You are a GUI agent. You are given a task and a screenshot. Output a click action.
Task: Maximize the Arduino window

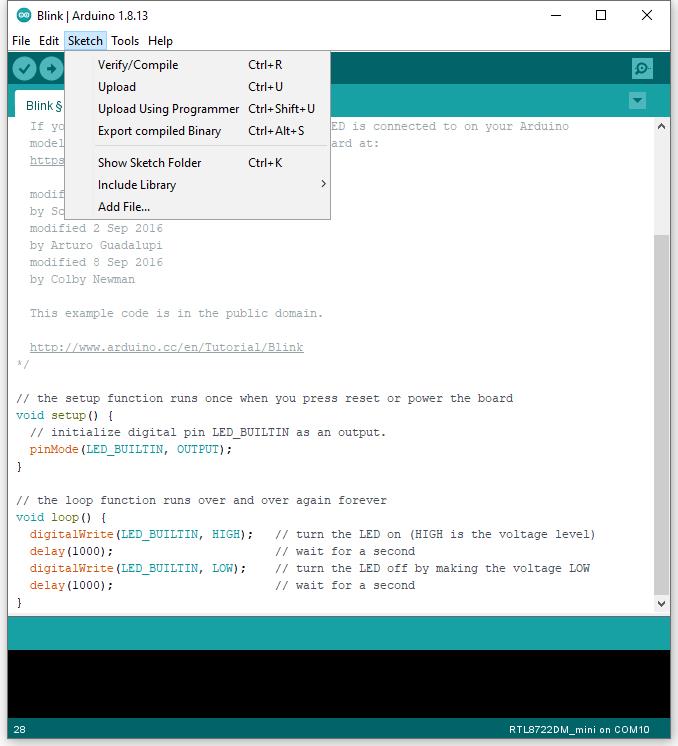pyautogui.click(x=601, y=15)
